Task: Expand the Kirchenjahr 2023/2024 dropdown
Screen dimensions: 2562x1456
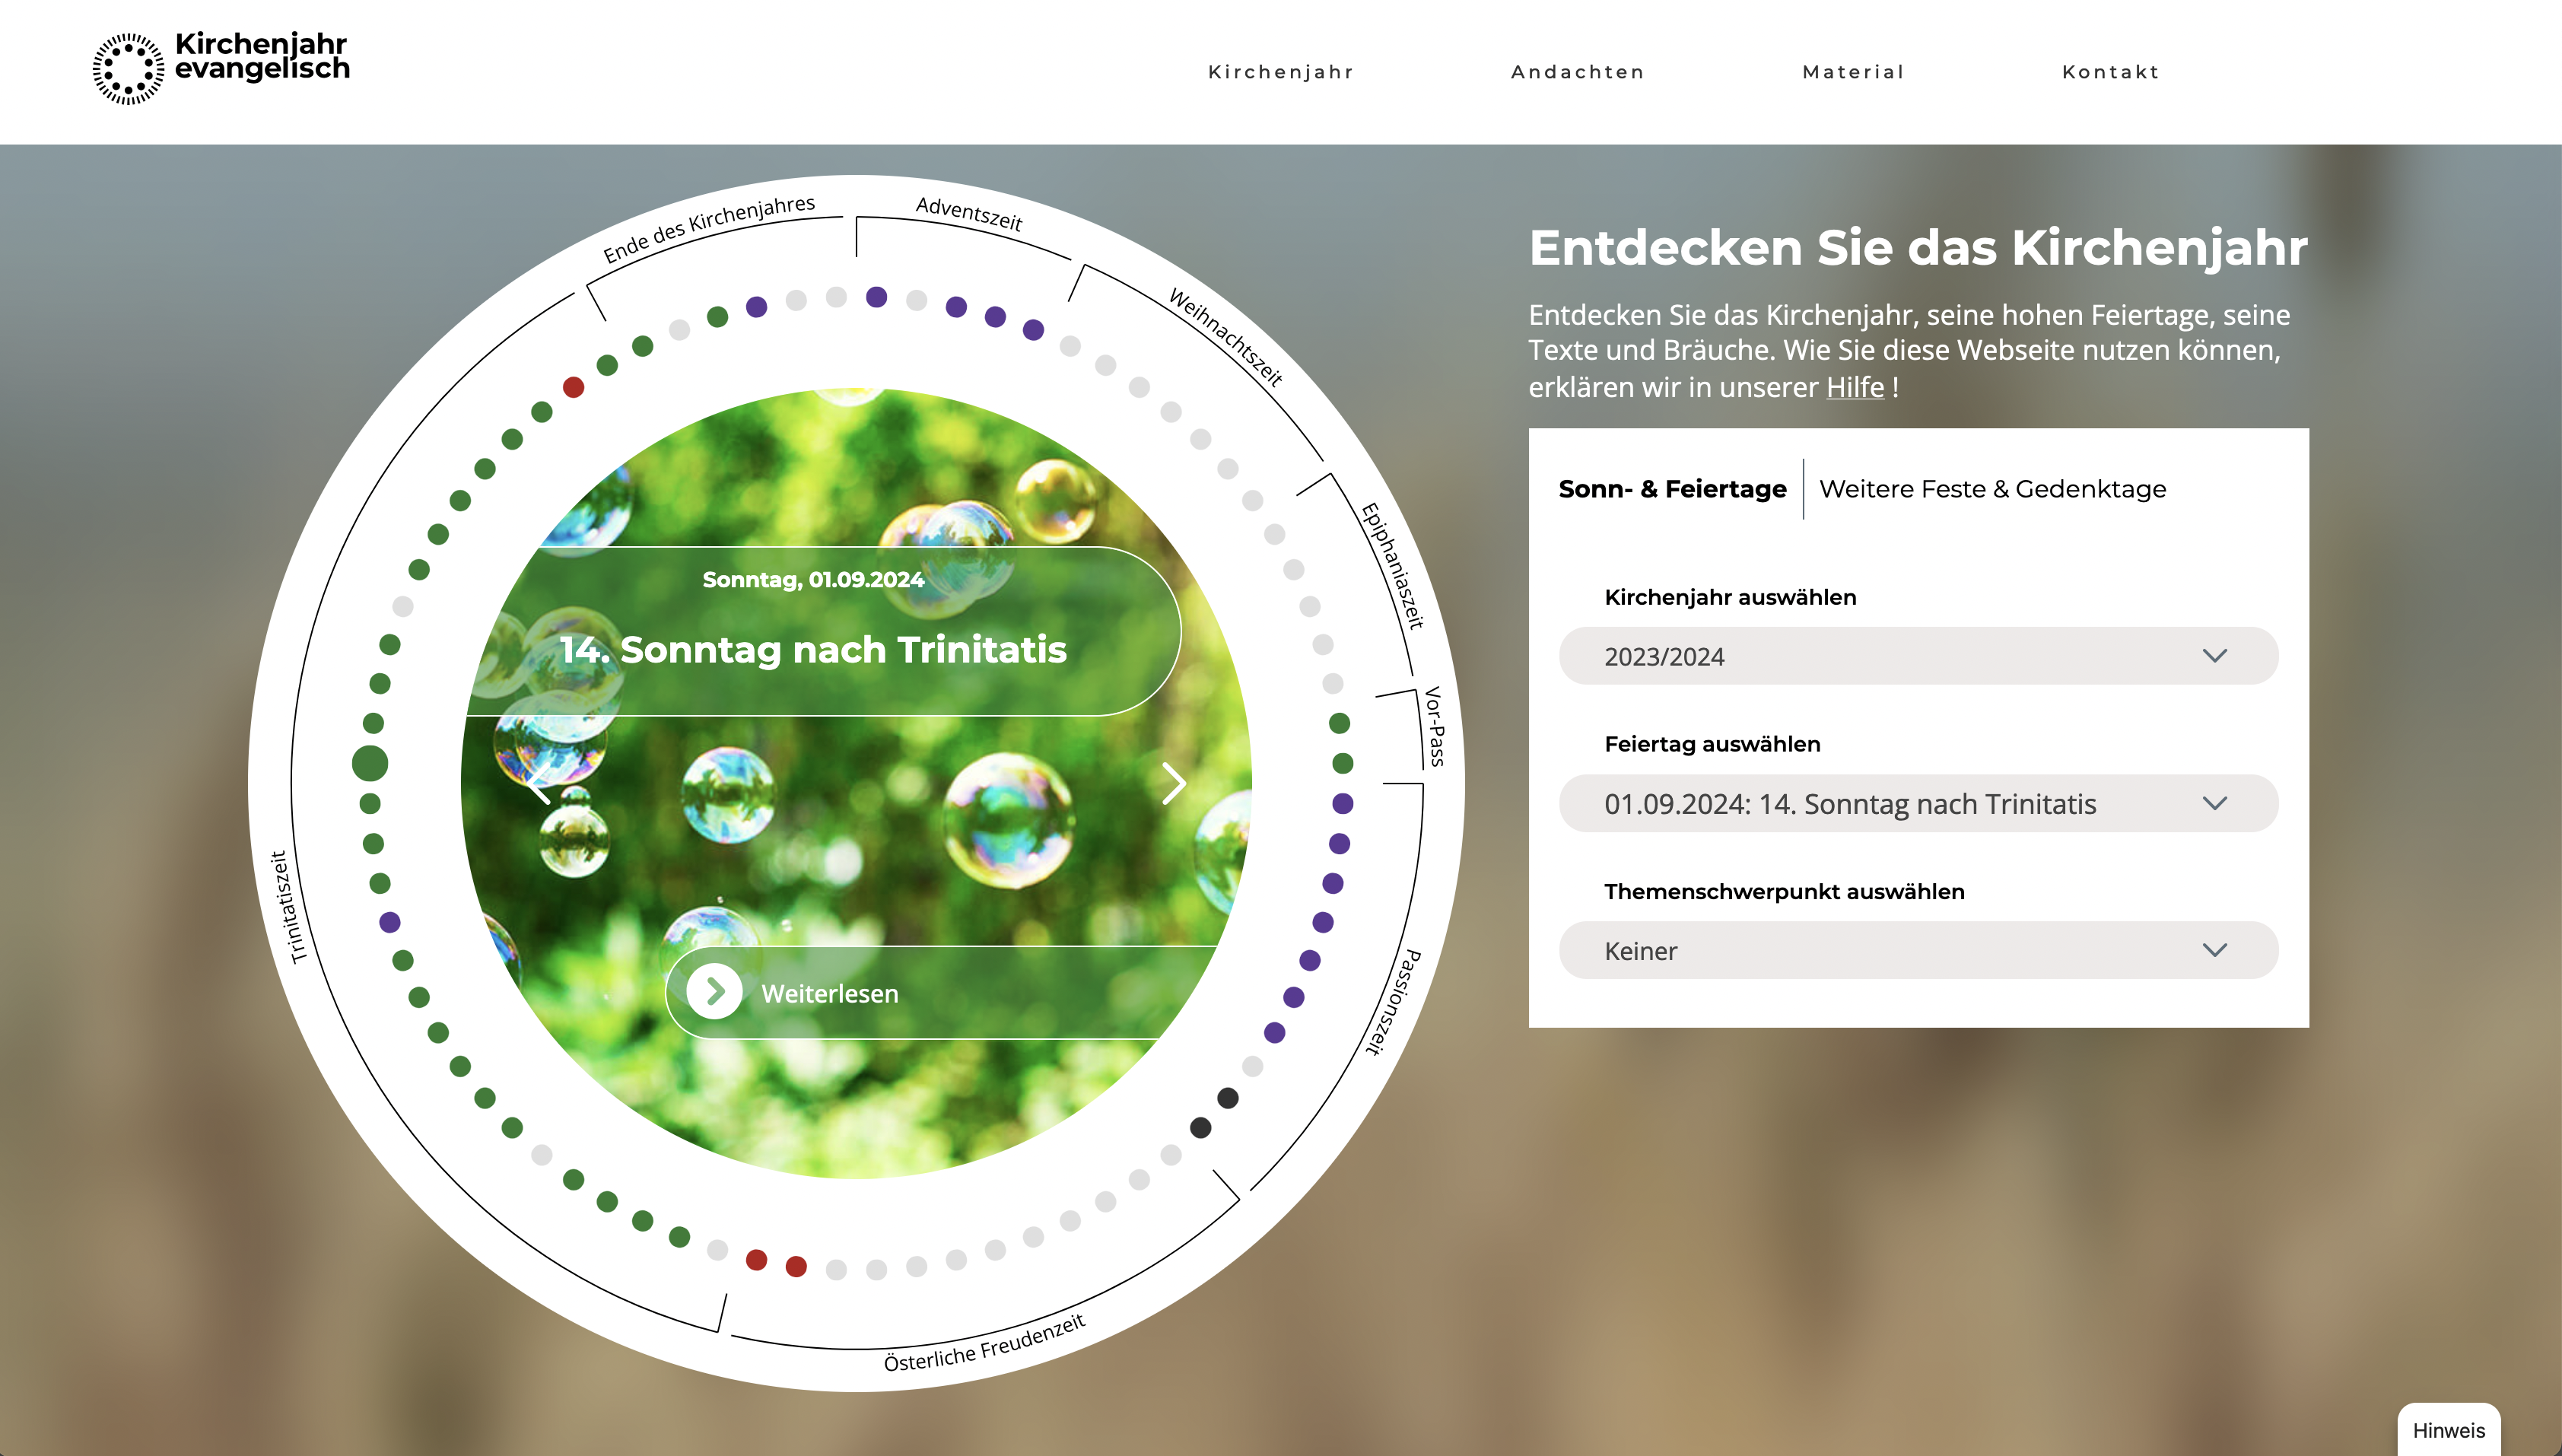Action: 1918,656
